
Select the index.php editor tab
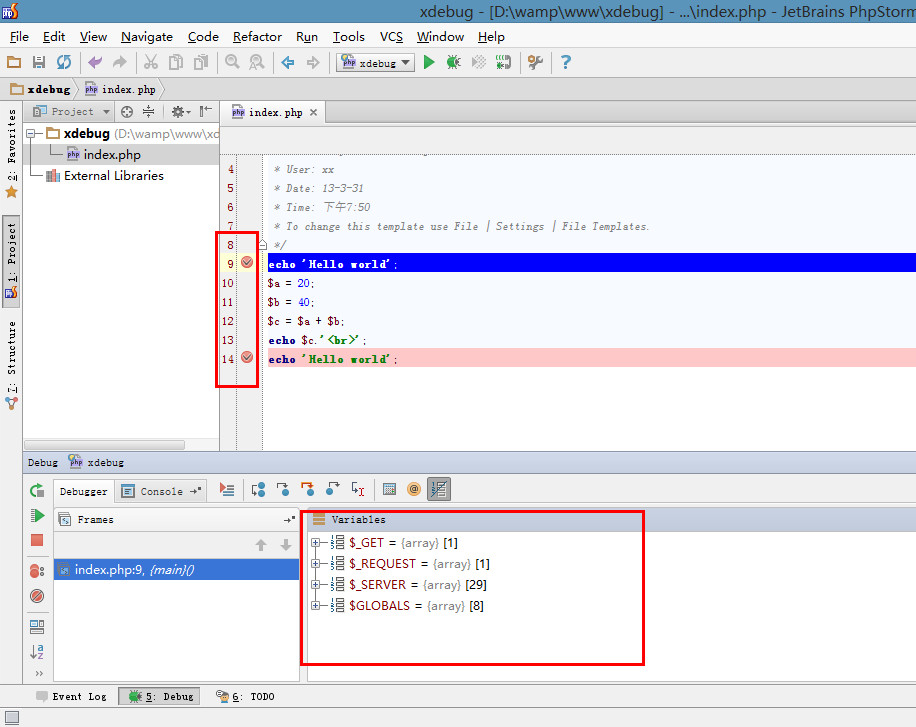pyautogui.click(x=275, y=112)
